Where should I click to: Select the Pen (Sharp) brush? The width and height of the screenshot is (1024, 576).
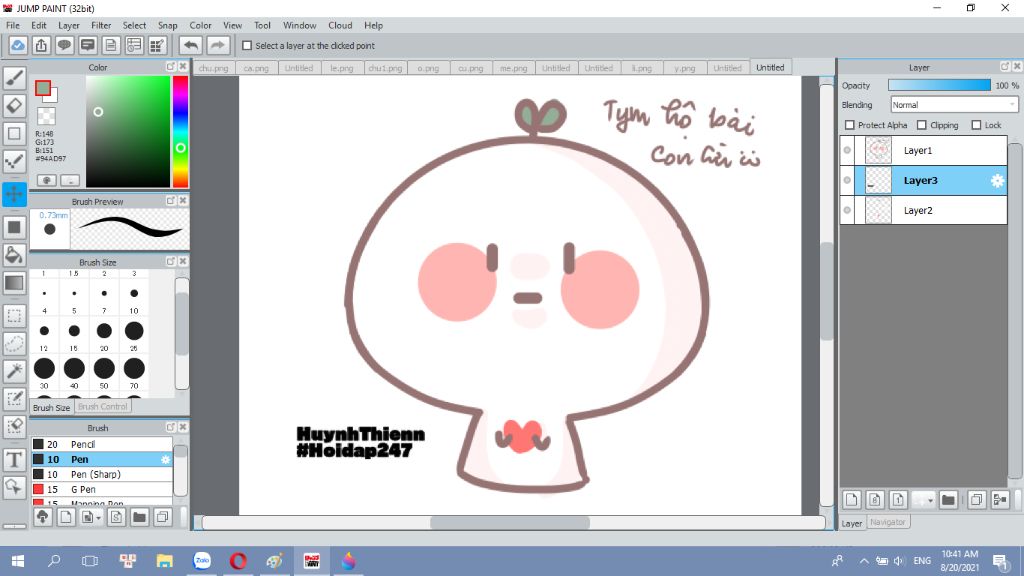click(102, 474)
